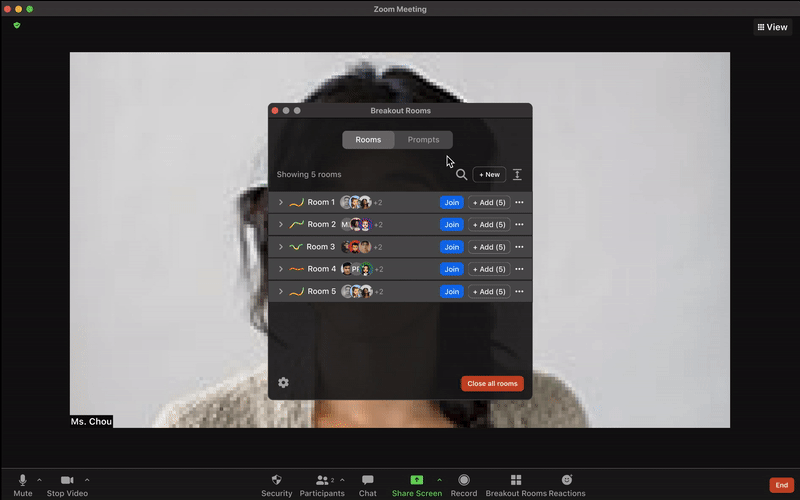Open breakout room settings gear
This screenshot has height=500, width=800.
[283, 383]
